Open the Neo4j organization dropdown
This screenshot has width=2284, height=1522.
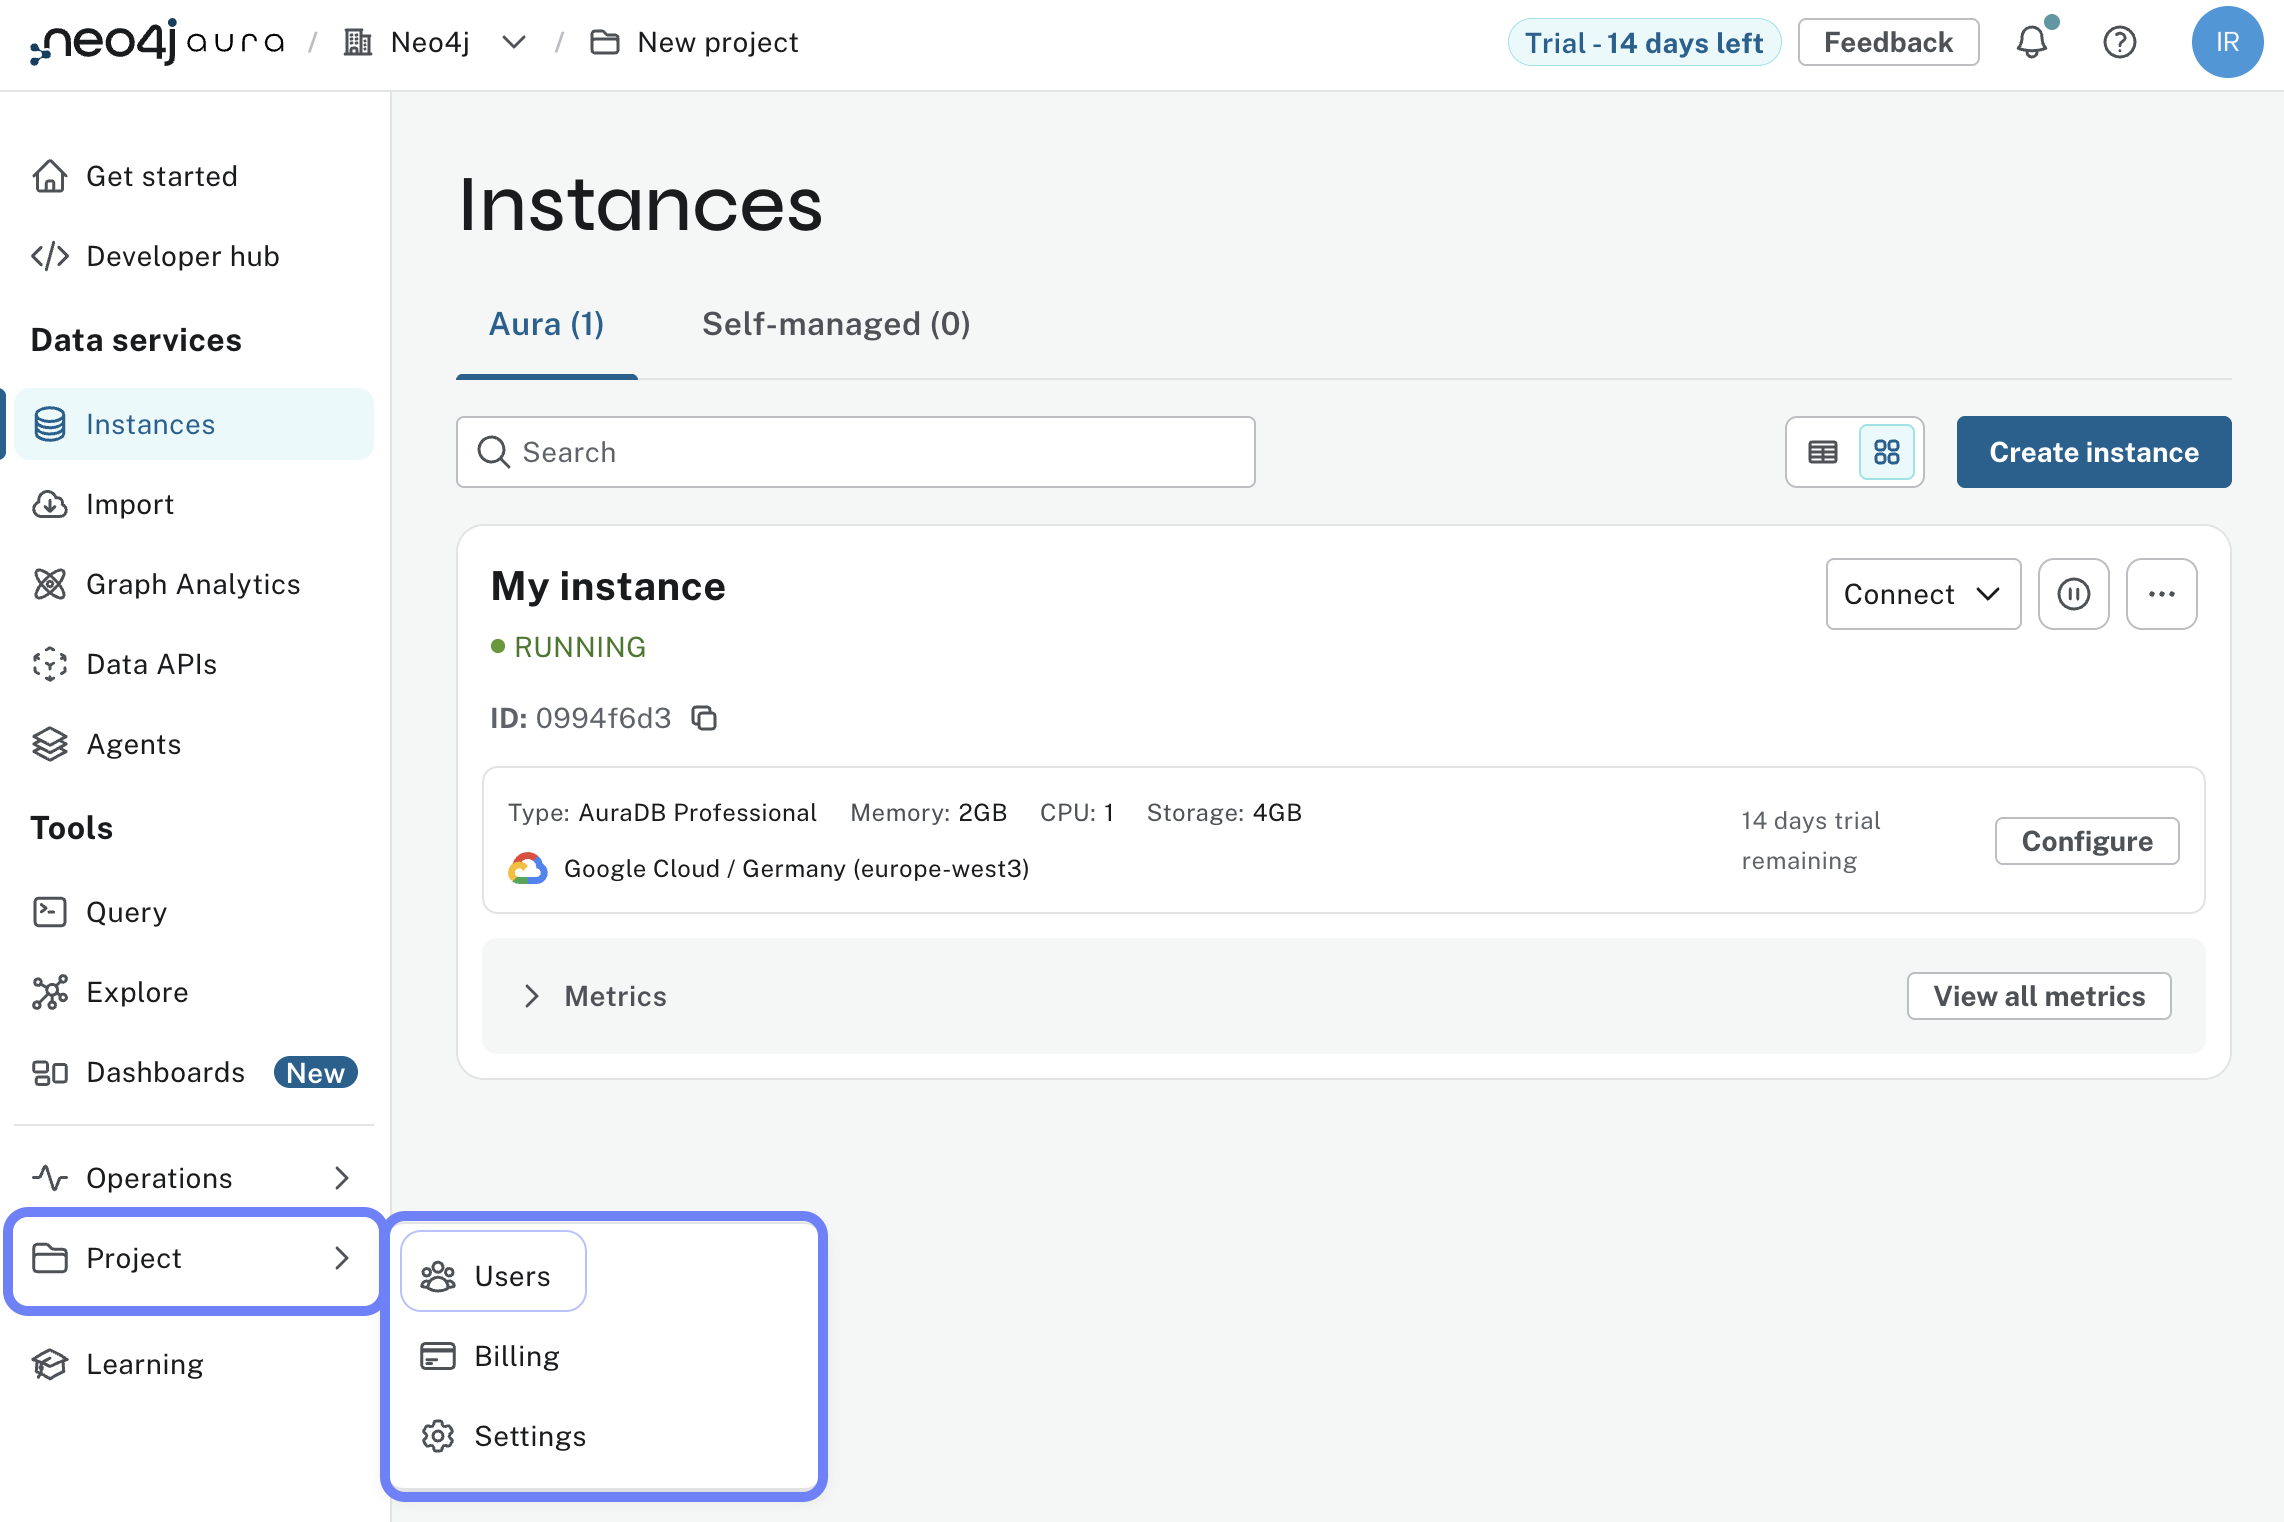point(513,42)
